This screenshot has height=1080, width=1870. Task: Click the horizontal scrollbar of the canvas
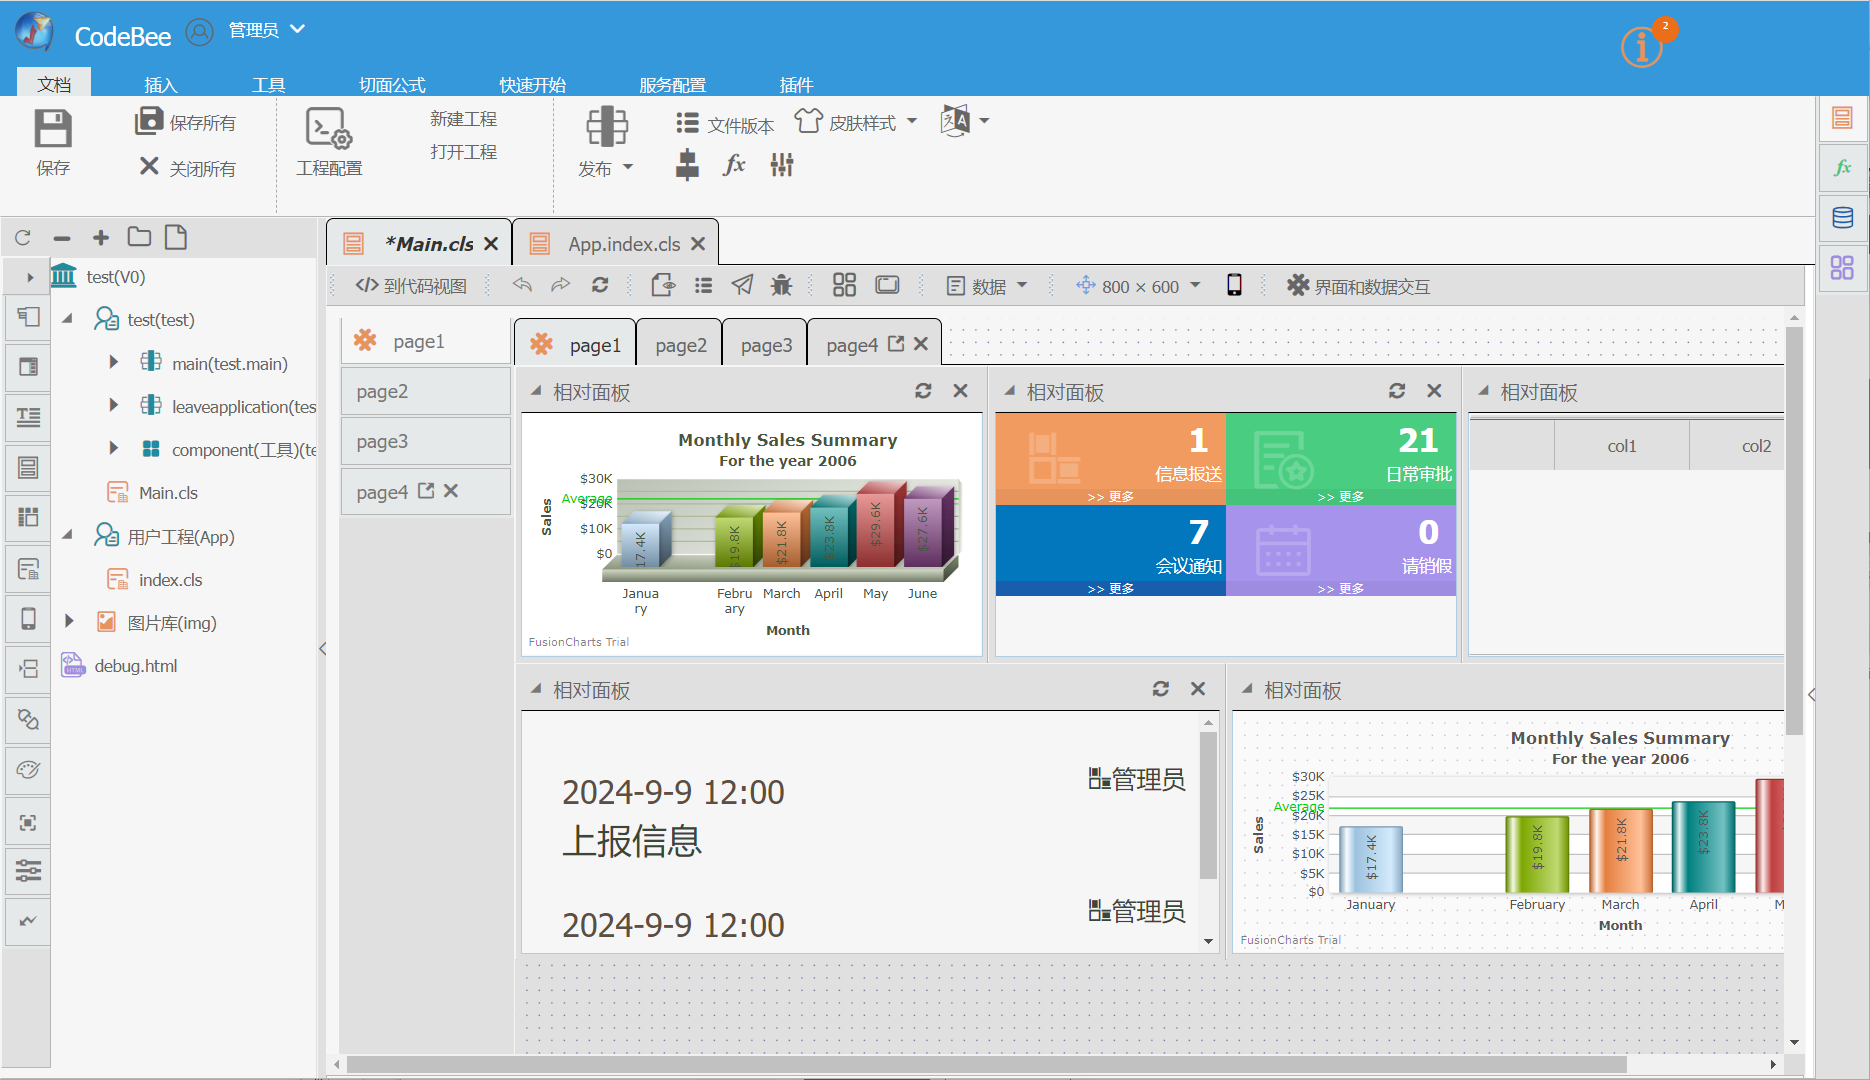(x=985, y=1064)
